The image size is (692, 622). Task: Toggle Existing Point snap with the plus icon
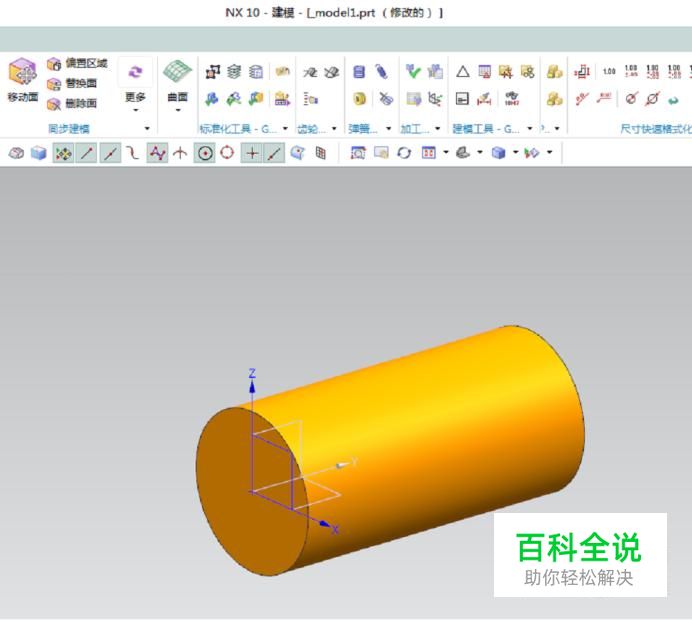click(x=252, y=153)
